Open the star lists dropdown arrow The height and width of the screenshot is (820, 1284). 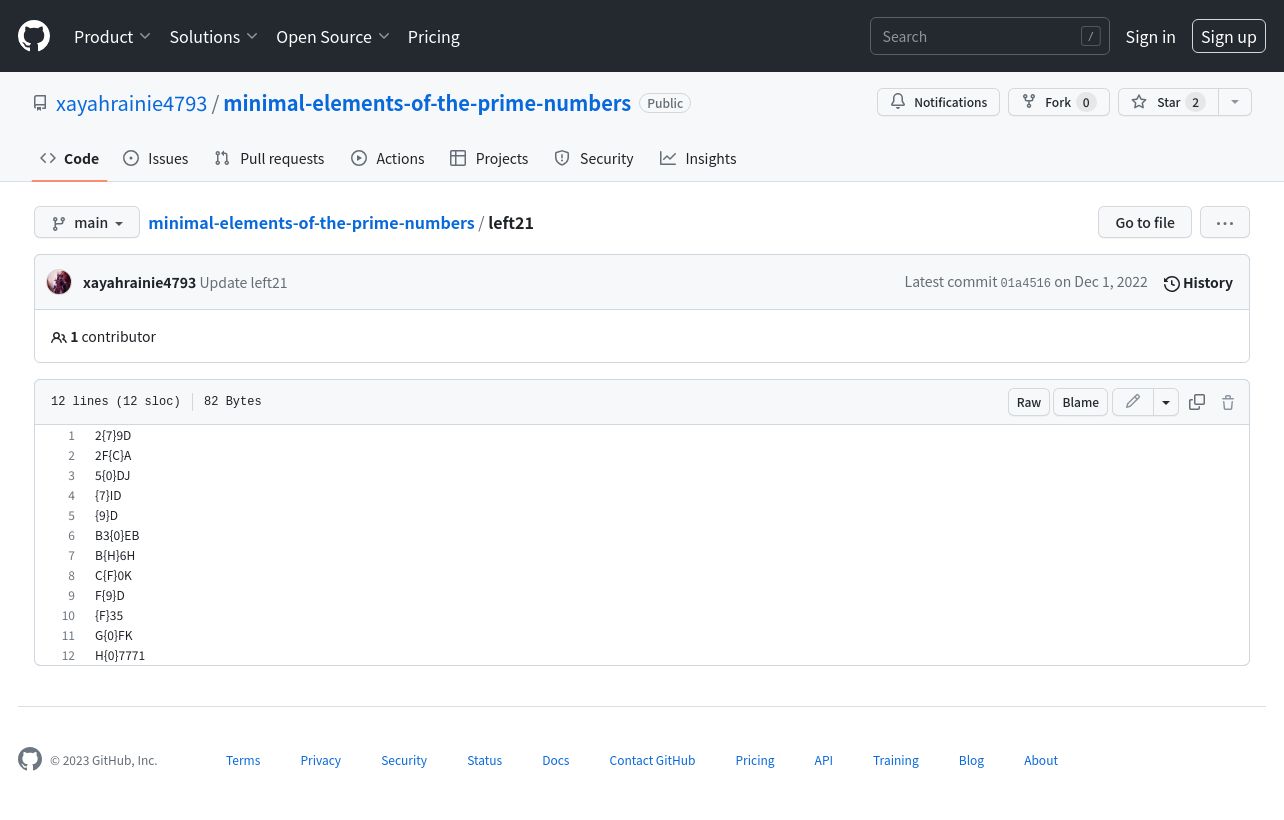[1235, 102]
